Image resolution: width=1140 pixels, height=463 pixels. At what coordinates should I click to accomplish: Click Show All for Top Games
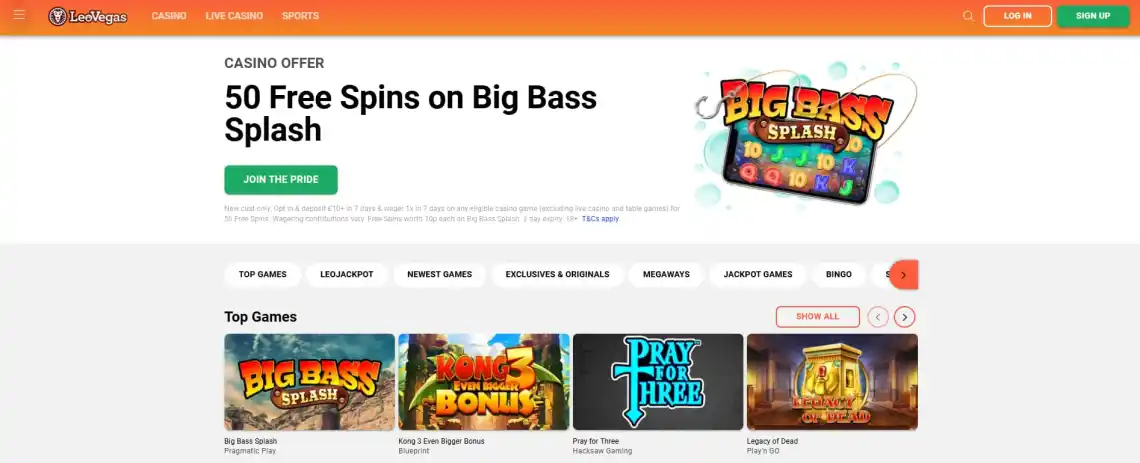click(817, 317)
